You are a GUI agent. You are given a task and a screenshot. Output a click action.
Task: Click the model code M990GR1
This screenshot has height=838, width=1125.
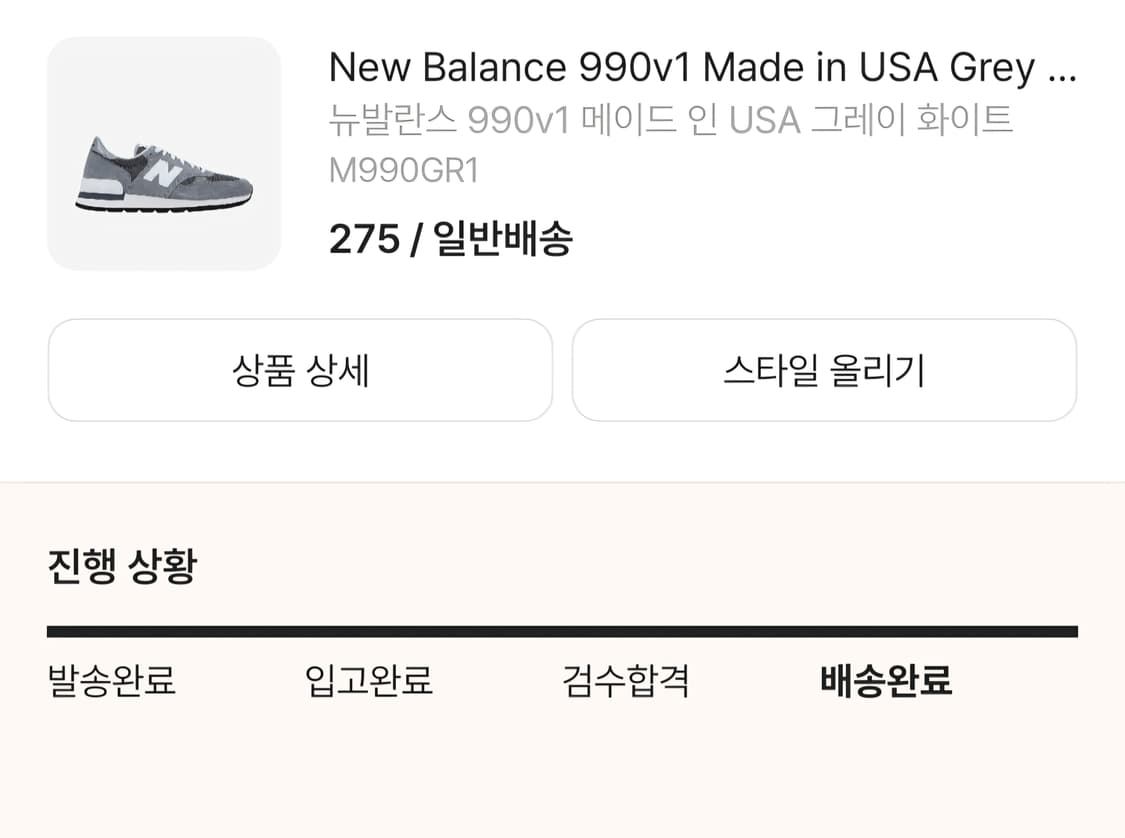[x=405, y=170]
